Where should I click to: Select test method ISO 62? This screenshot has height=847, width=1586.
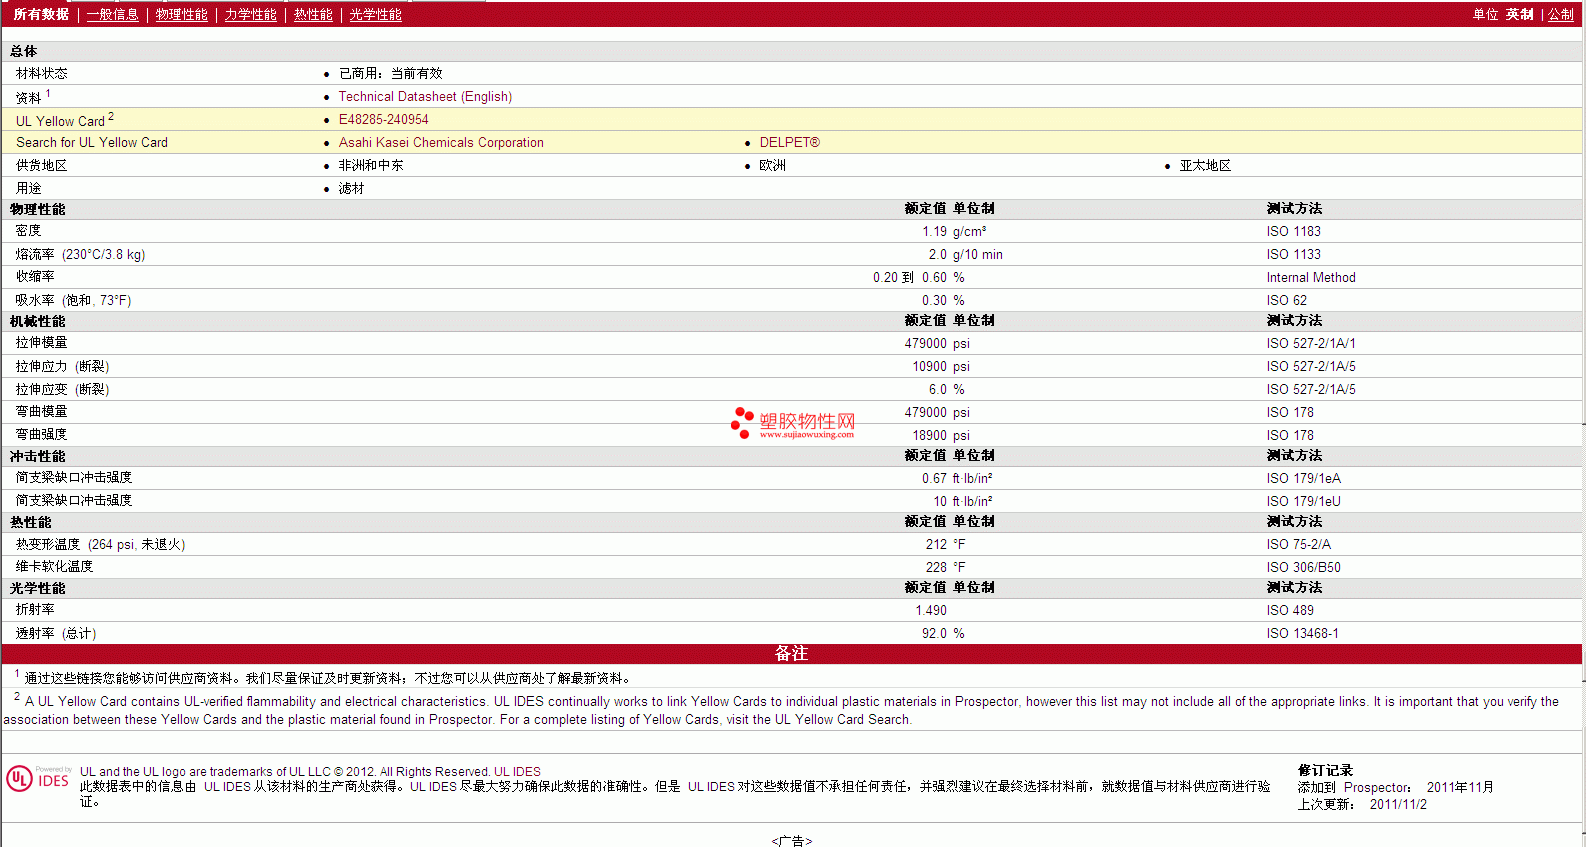coord(1287,300)
